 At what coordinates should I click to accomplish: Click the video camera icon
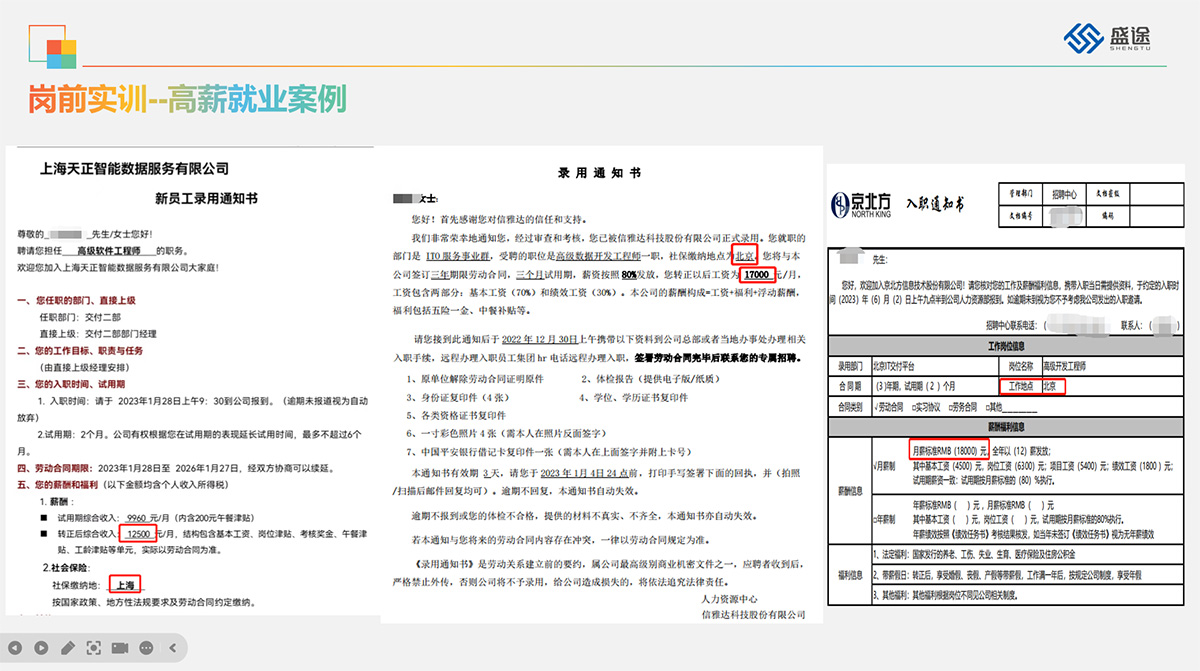[x=120, y=648]
